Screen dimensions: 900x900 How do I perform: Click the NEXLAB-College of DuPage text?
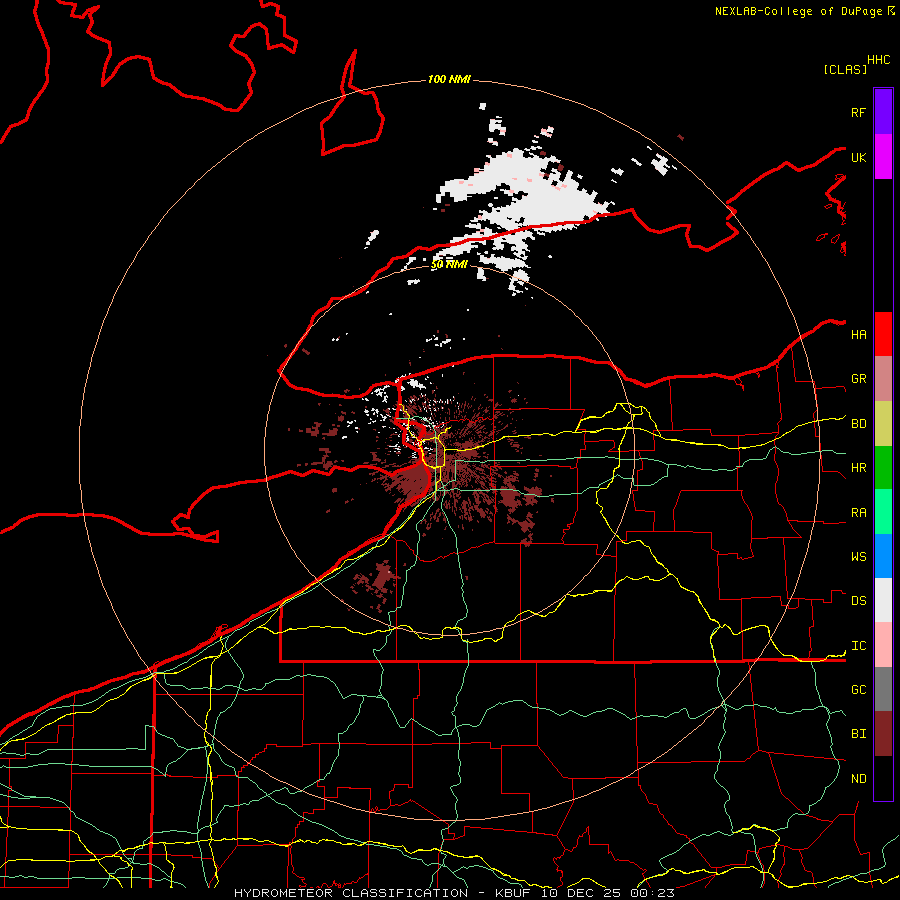tap(798, 11)
